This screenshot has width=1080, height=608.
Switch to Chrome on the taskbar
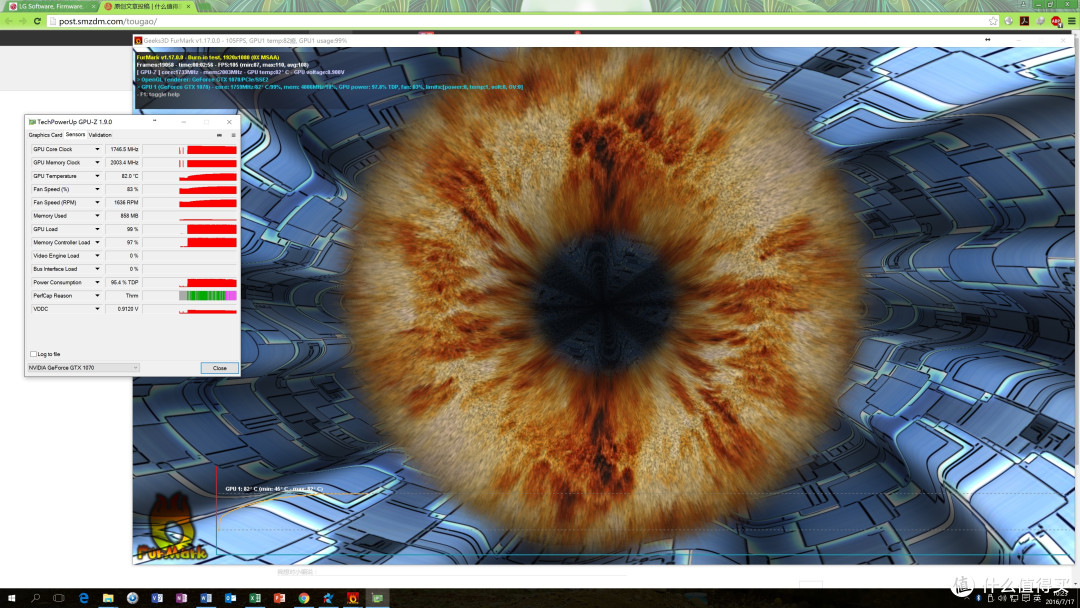[x=304, y=598]
